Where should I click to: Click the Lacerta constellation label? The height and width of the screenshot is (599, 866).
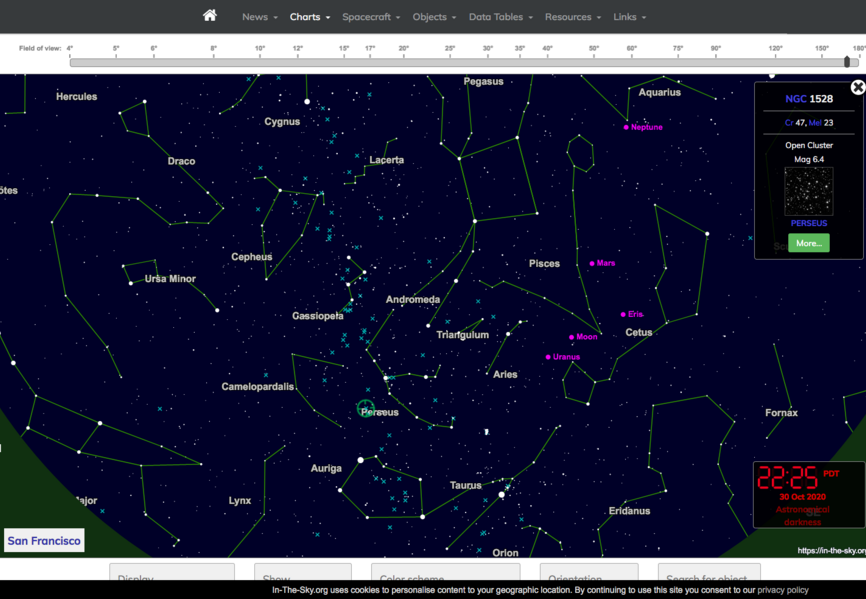386,160
